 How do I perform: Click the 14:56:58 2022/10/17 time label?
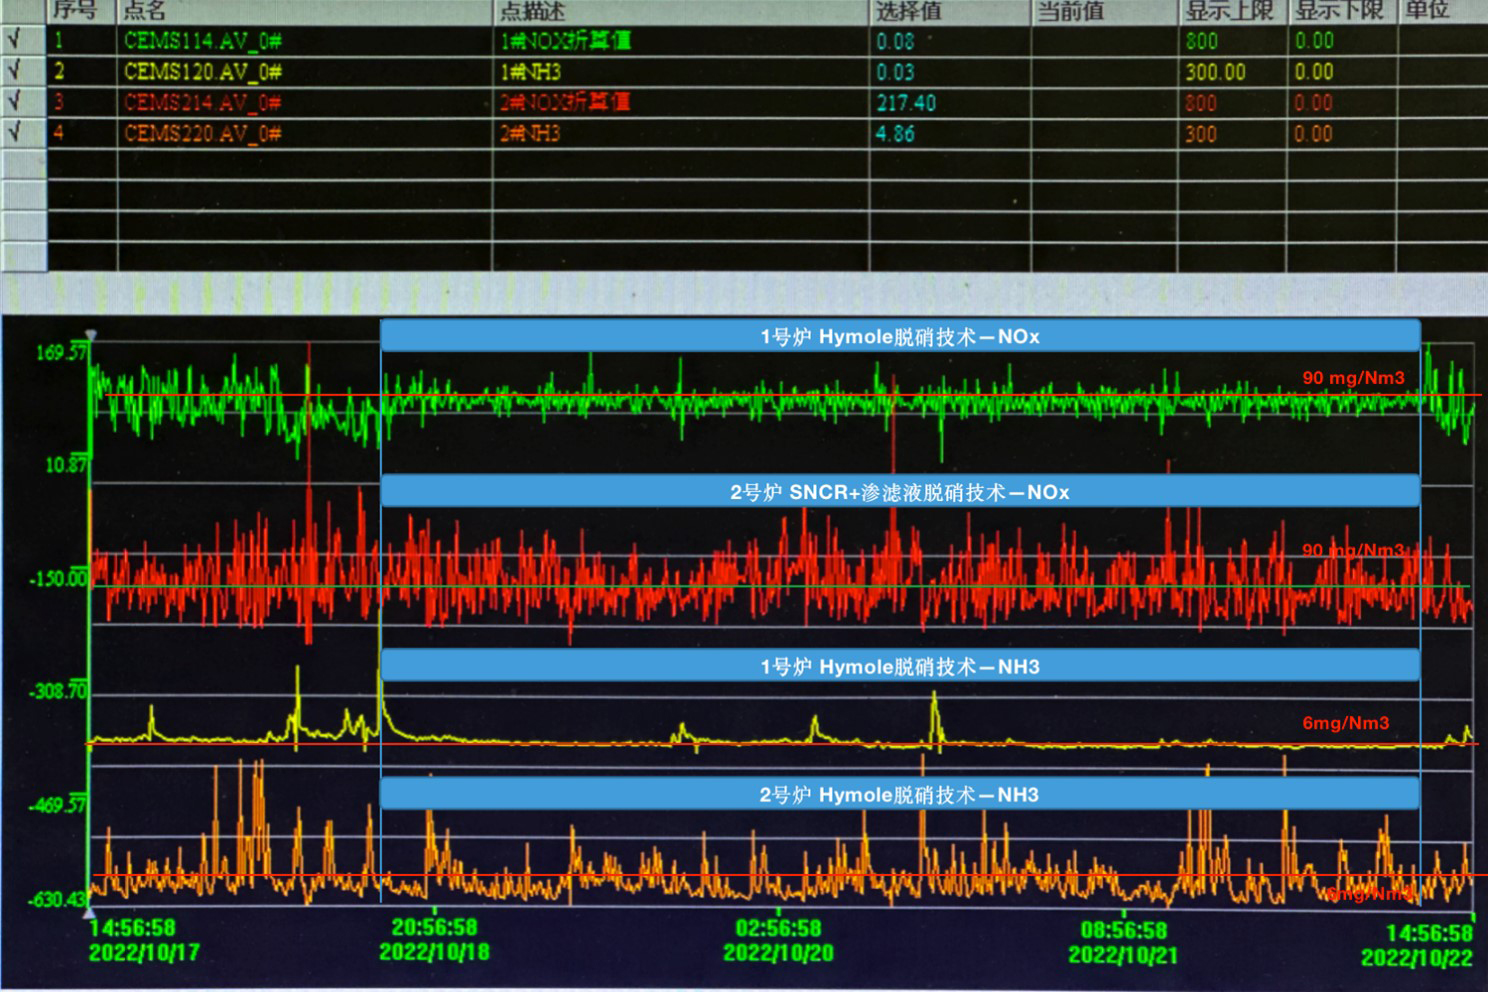click(143, 940)
